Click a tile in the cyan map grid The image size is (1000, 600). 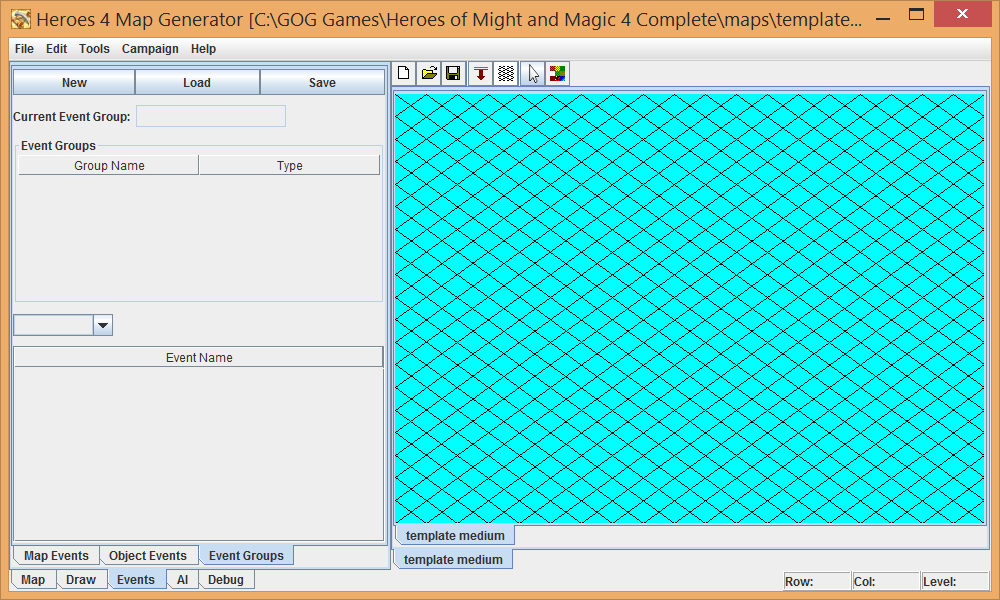click(x=689, y=309)
